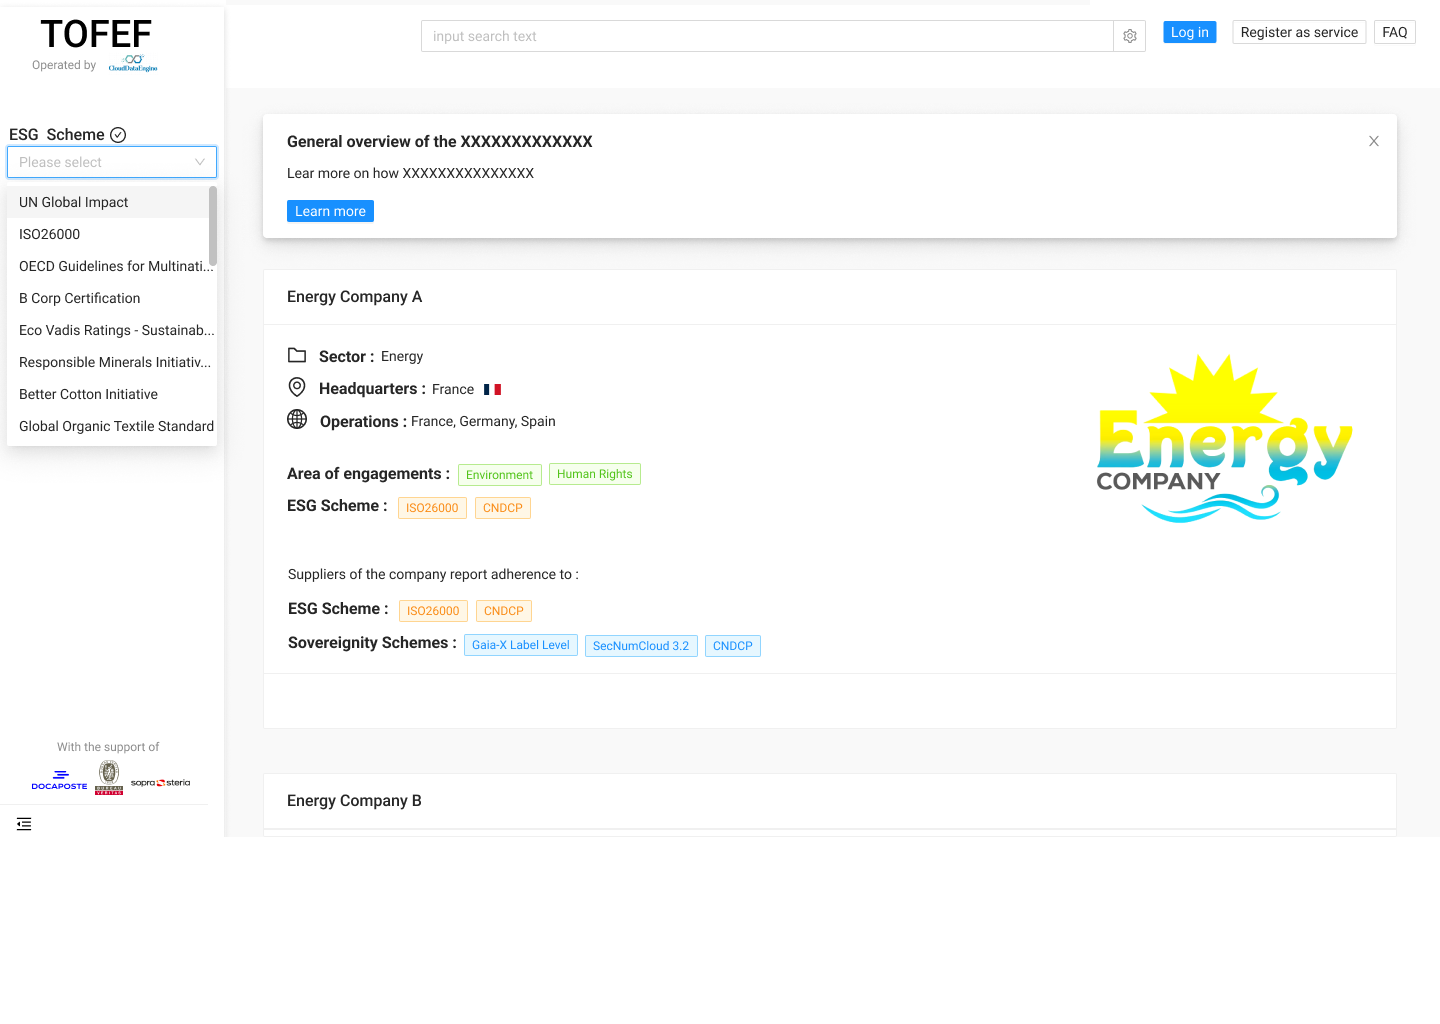Screen dimensions: 1440x1024
Task: Click the dropdown list scrollbar
Action: pos(213,226)
